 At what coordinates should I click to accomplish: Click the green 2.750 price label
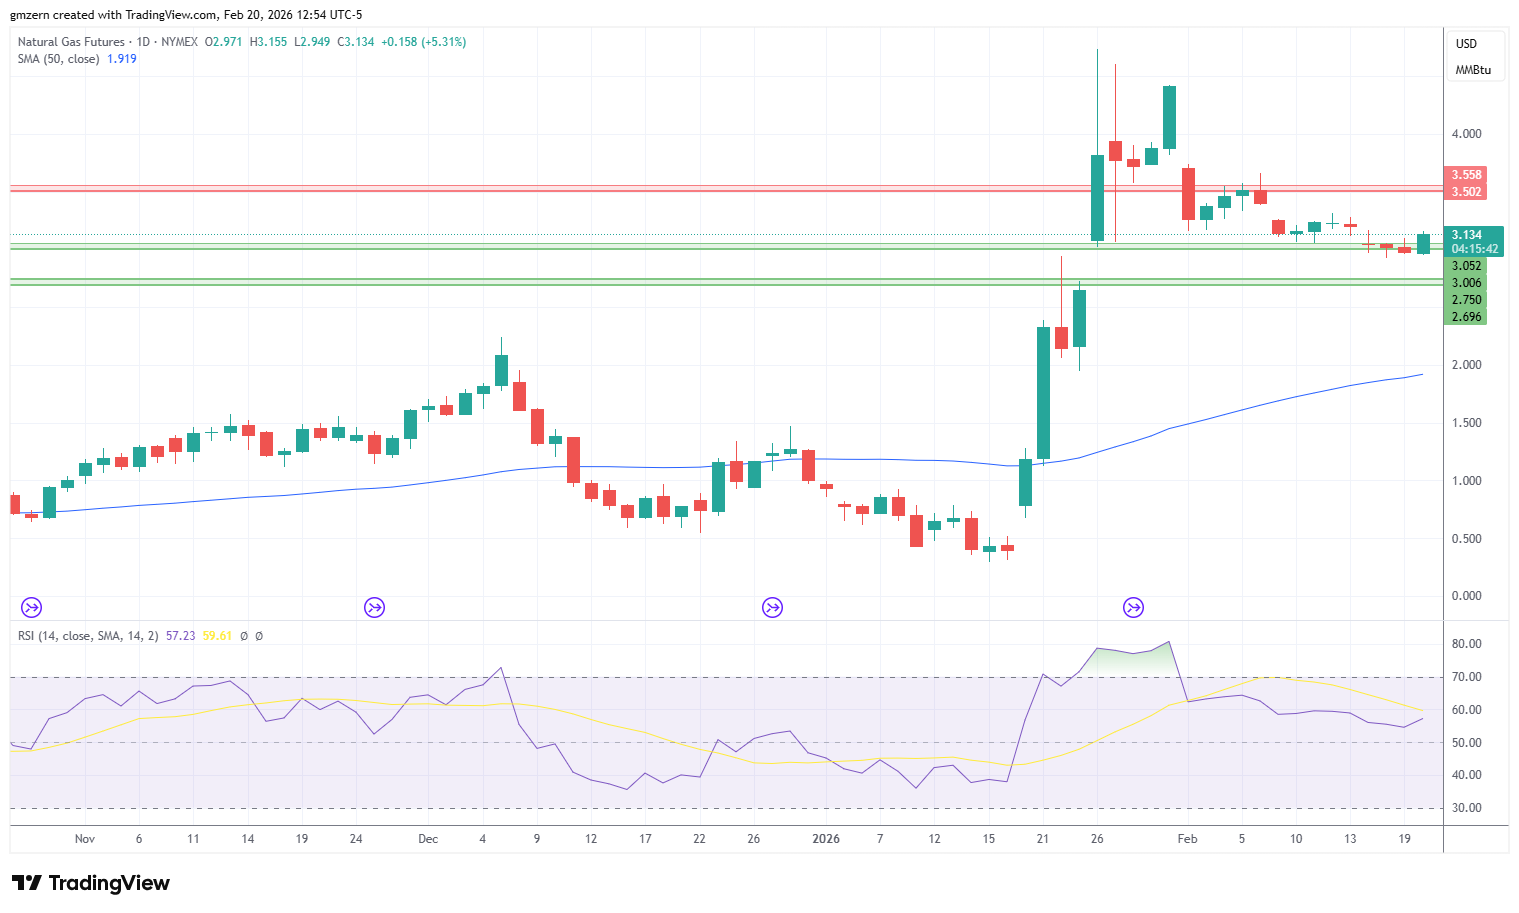(1466, 300)
